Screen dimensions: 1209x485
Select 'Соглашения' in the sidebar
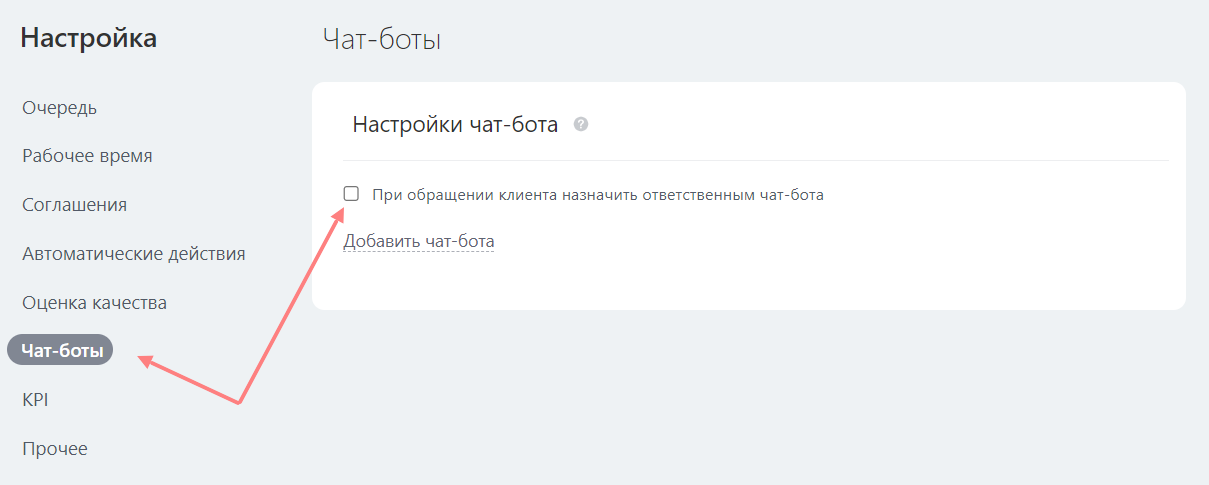(74, 205)
